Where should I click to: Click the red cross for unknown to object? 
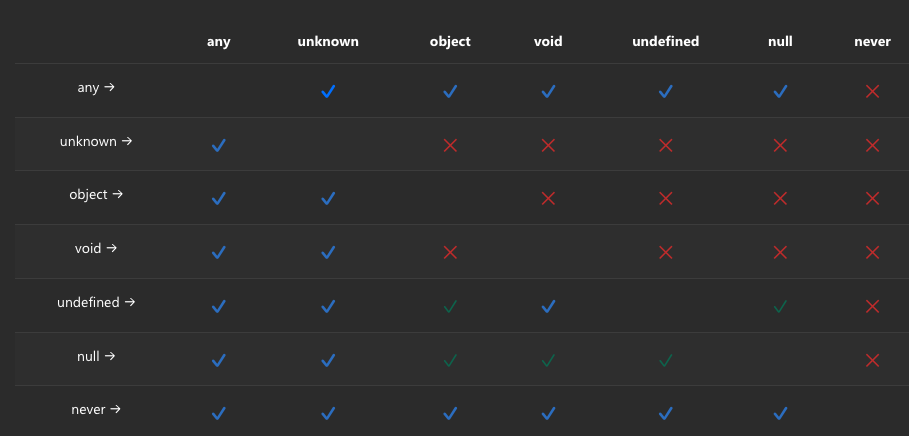pos(450,145)
